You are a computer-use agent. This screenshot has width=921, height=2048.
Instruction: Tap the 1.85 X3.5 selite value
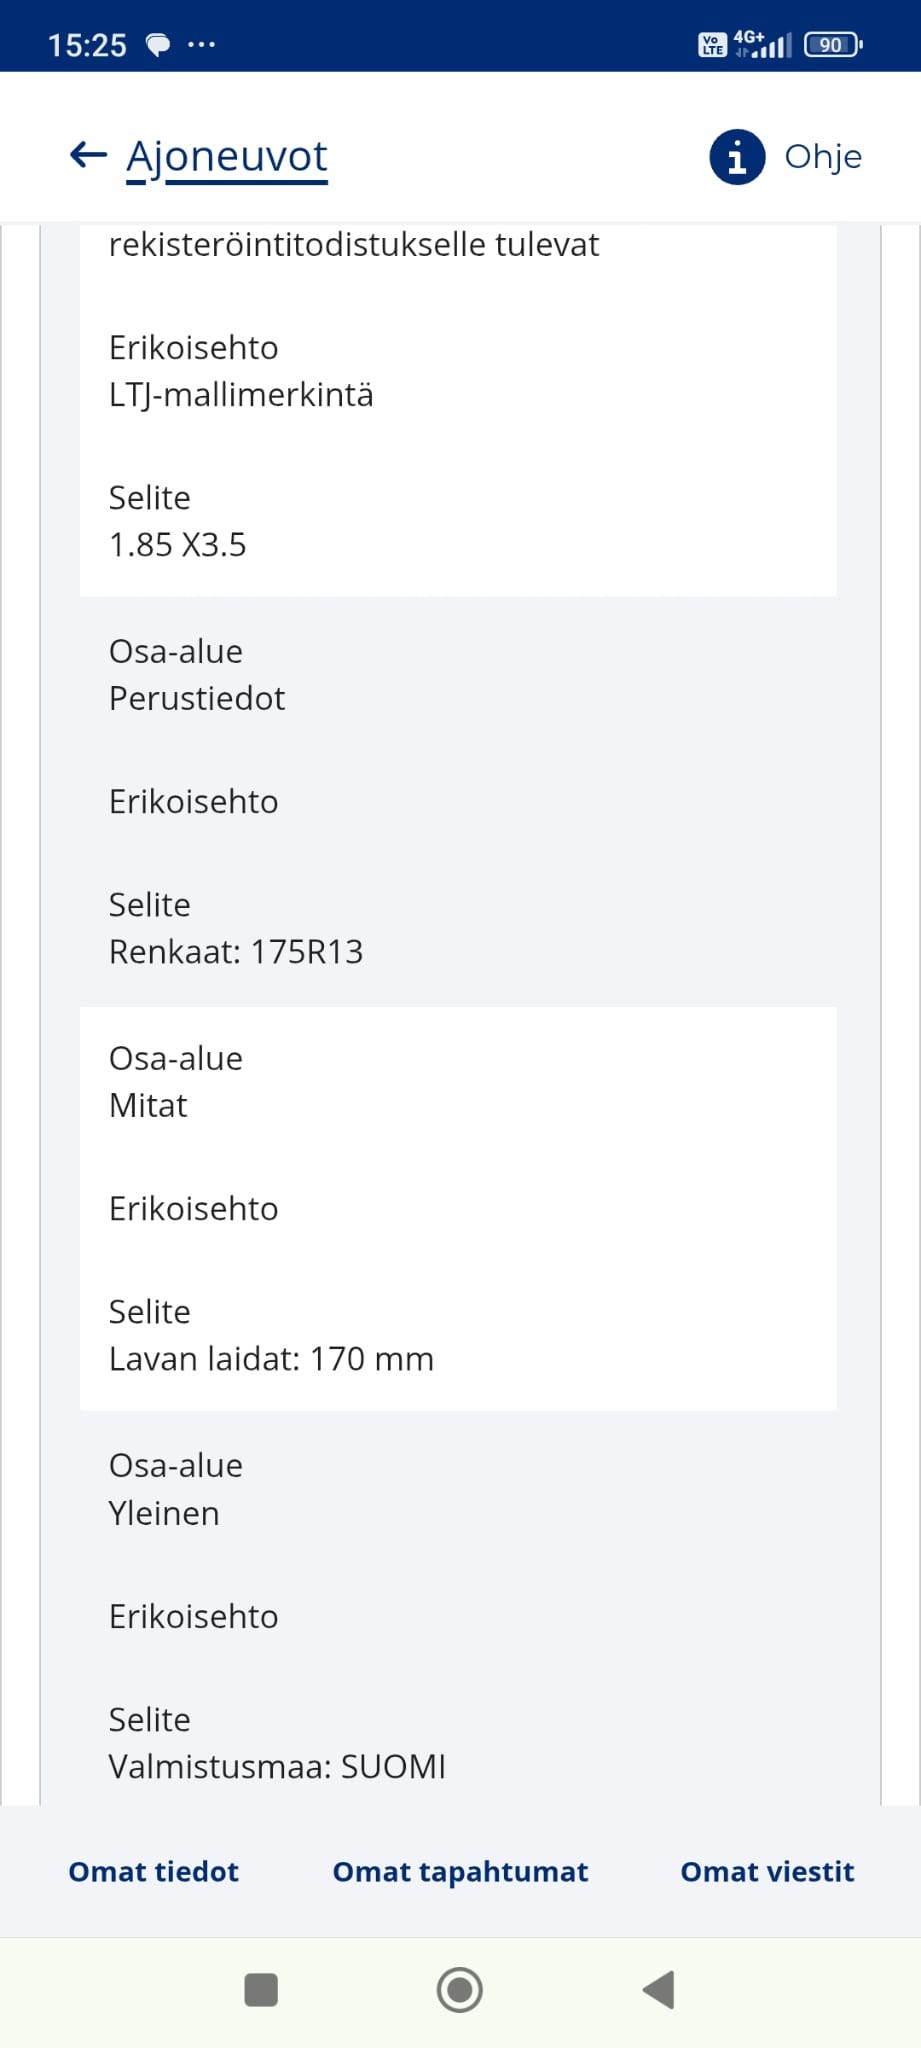pyautogui.click(x=177, y=545)
